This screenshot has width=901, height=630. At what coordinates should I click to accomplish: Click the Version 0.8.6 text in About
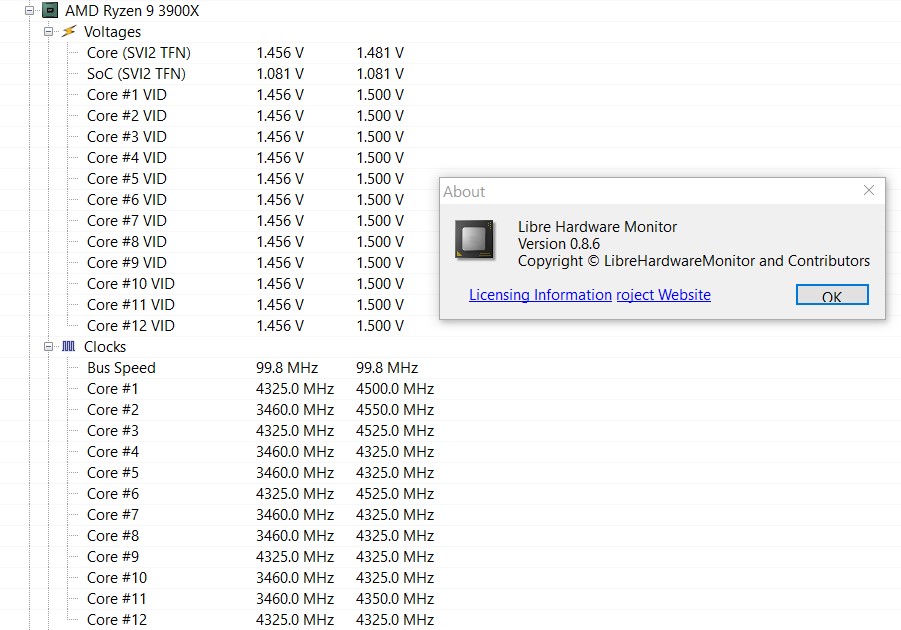pos(559,244)
